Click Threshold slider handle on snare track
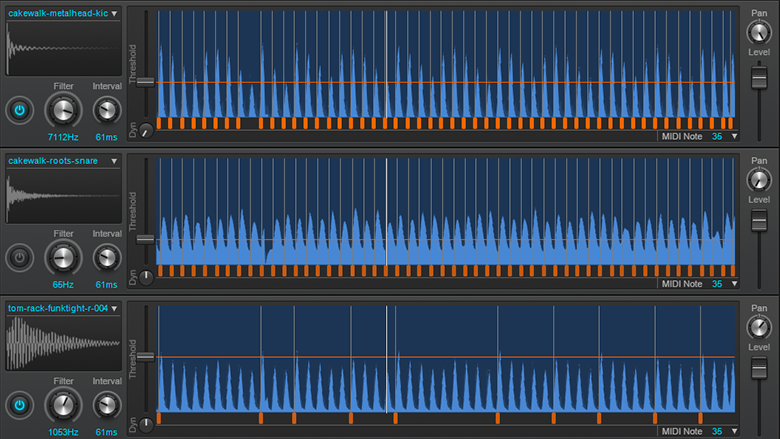The image size is (780, 439). coord(145,240)
